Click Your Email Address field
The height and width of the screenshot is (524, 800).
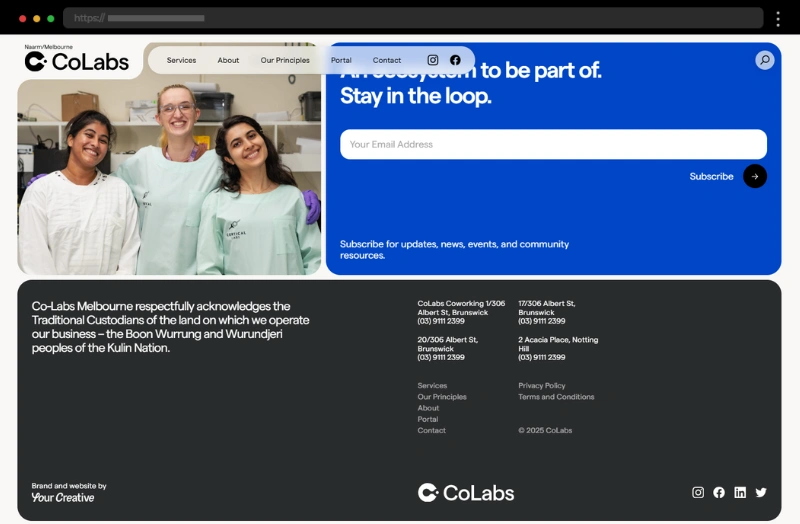point(553,144)
